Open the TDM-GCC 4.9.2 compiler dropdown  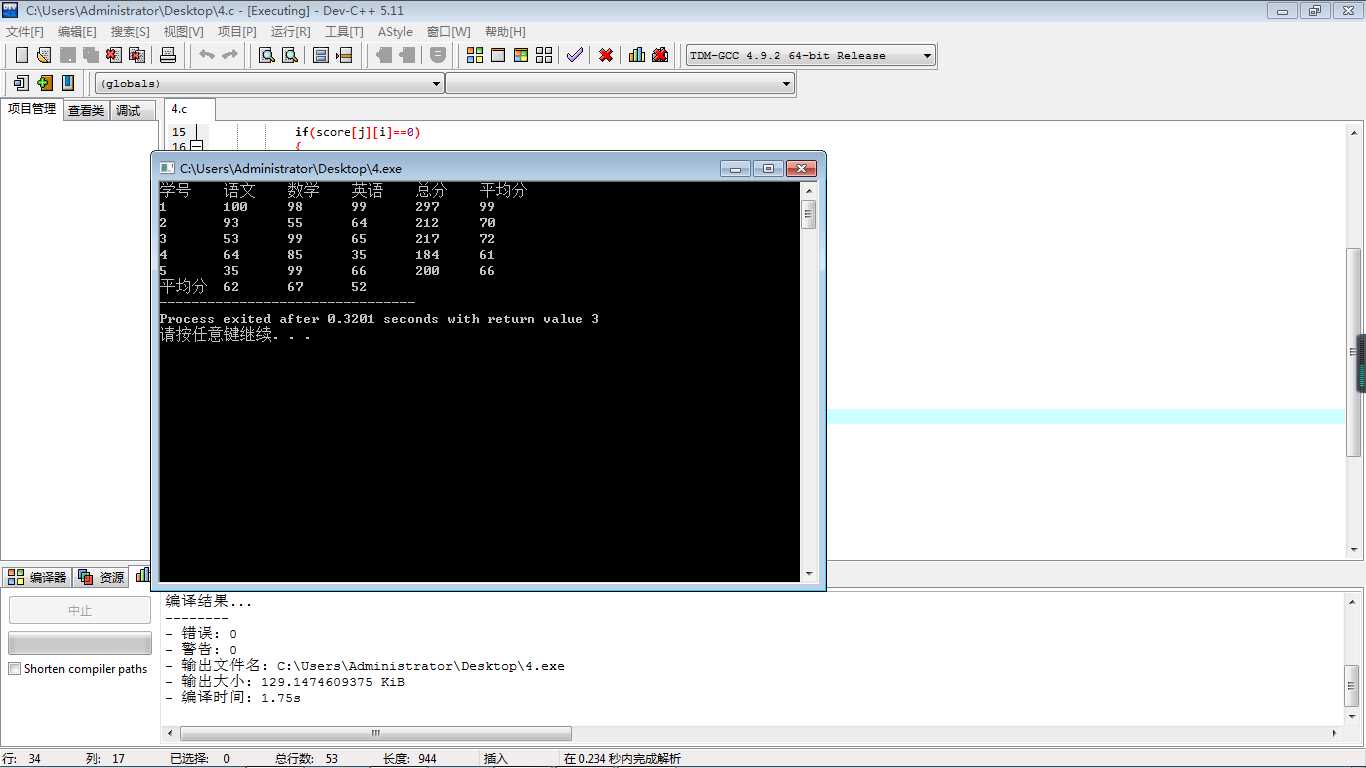pyautogui.click(x=811, y=56)
